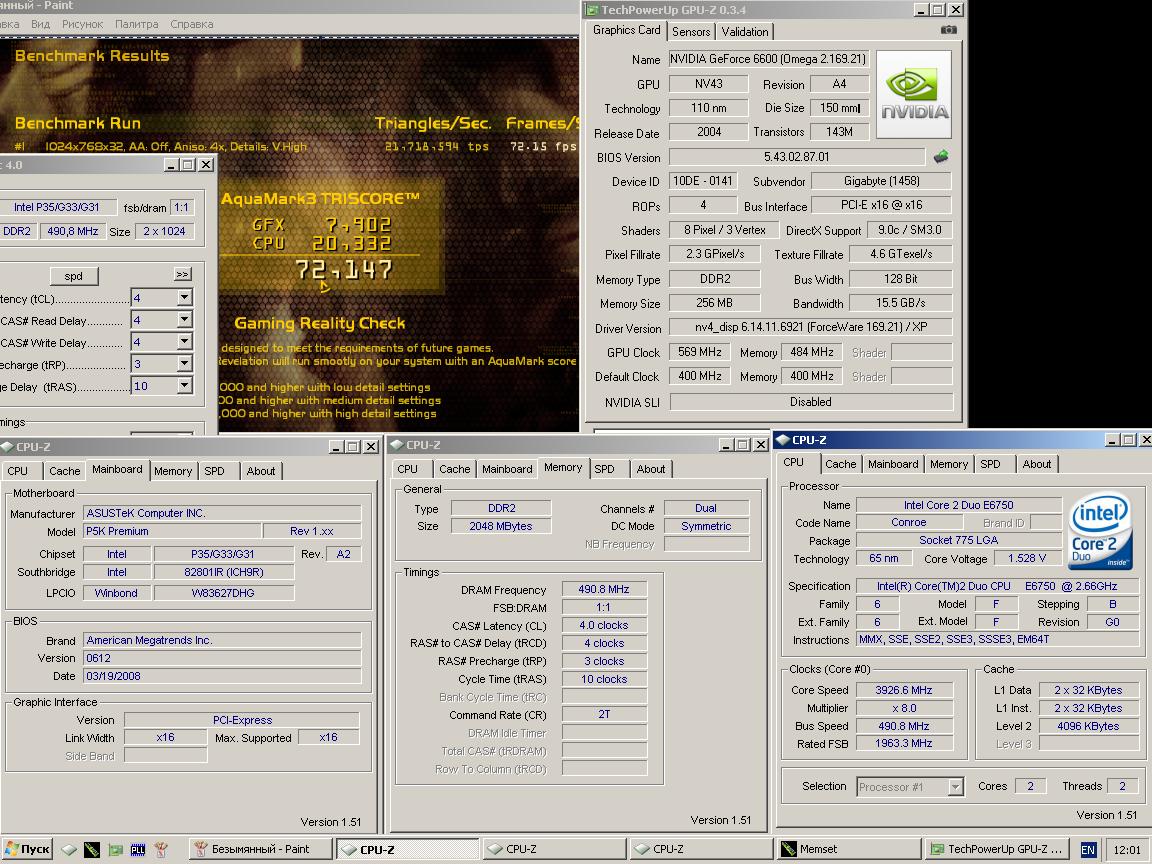
Task: Click the system tray clock
Action: pyautogui.click(x=1127, y=850)
